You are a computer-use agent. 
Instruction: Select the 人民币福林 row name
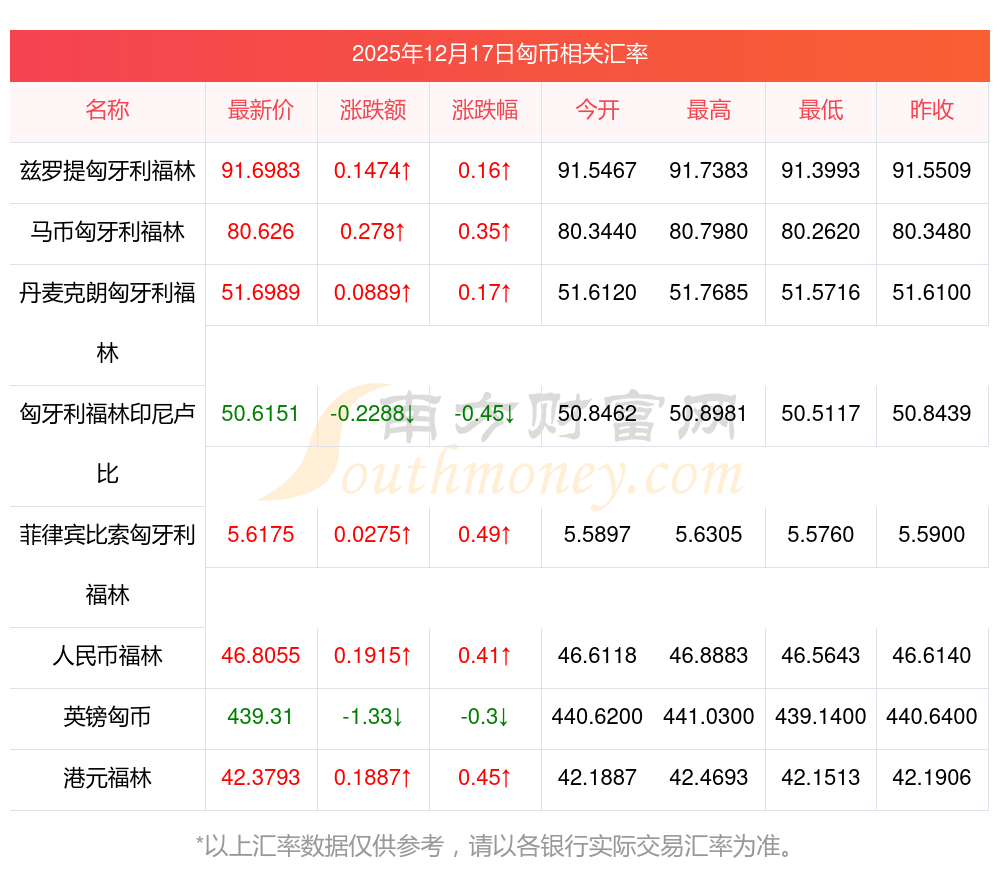[x=107, y=656]
